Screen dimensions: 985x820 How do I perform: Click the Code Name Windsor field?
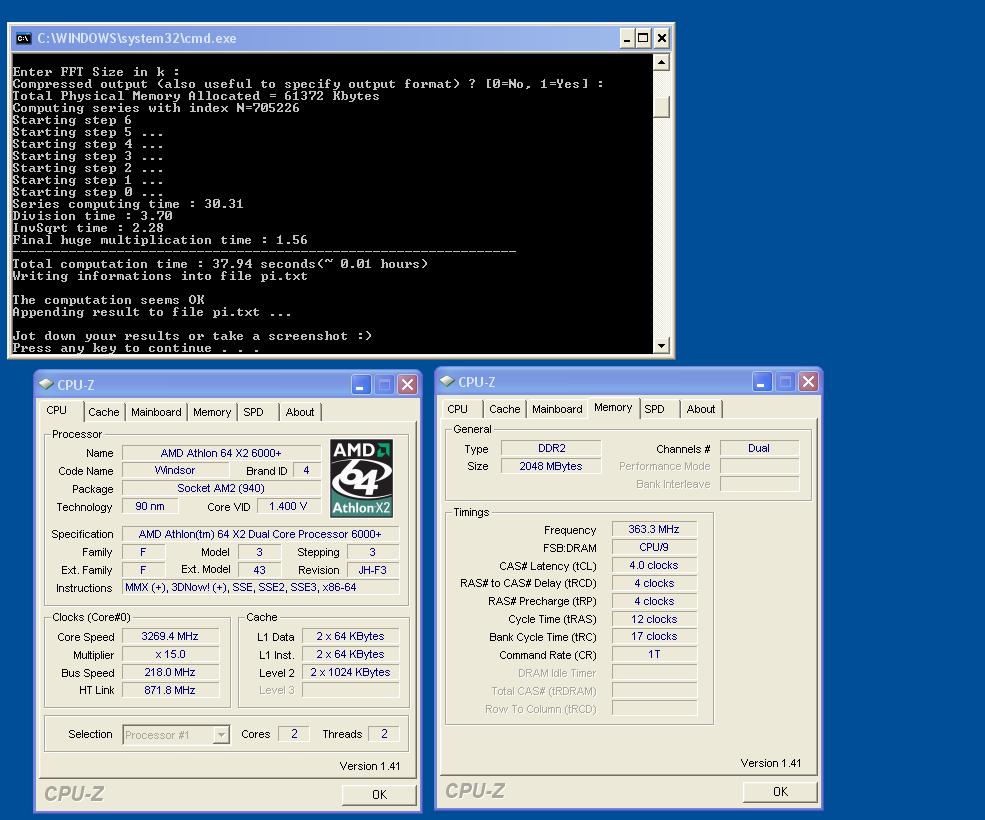pyautogui.click(x=175, y=471)
